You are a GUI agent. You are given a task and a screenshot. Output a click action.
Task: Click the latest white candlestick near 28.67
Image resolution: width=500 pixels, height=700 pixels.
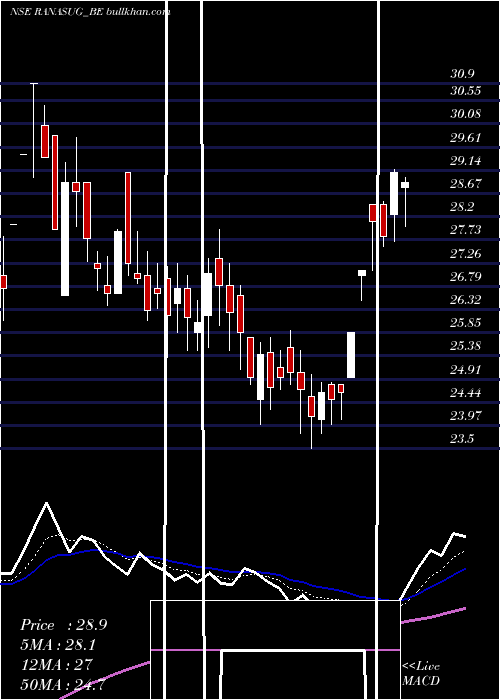(405, 185)
